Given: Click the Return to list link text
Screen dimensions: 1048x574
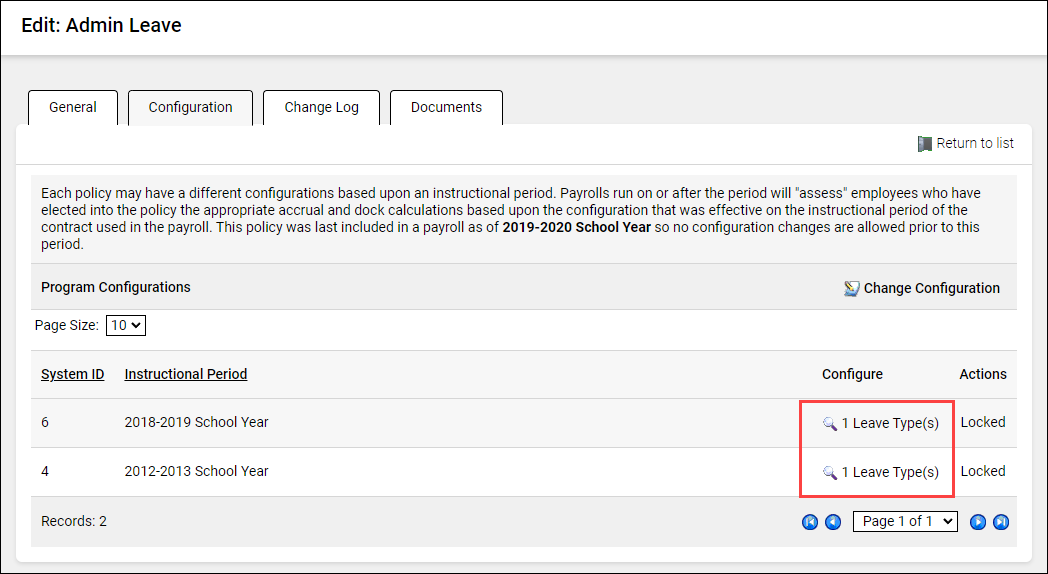Looking at the screenshot, I should tap(975, 144).
